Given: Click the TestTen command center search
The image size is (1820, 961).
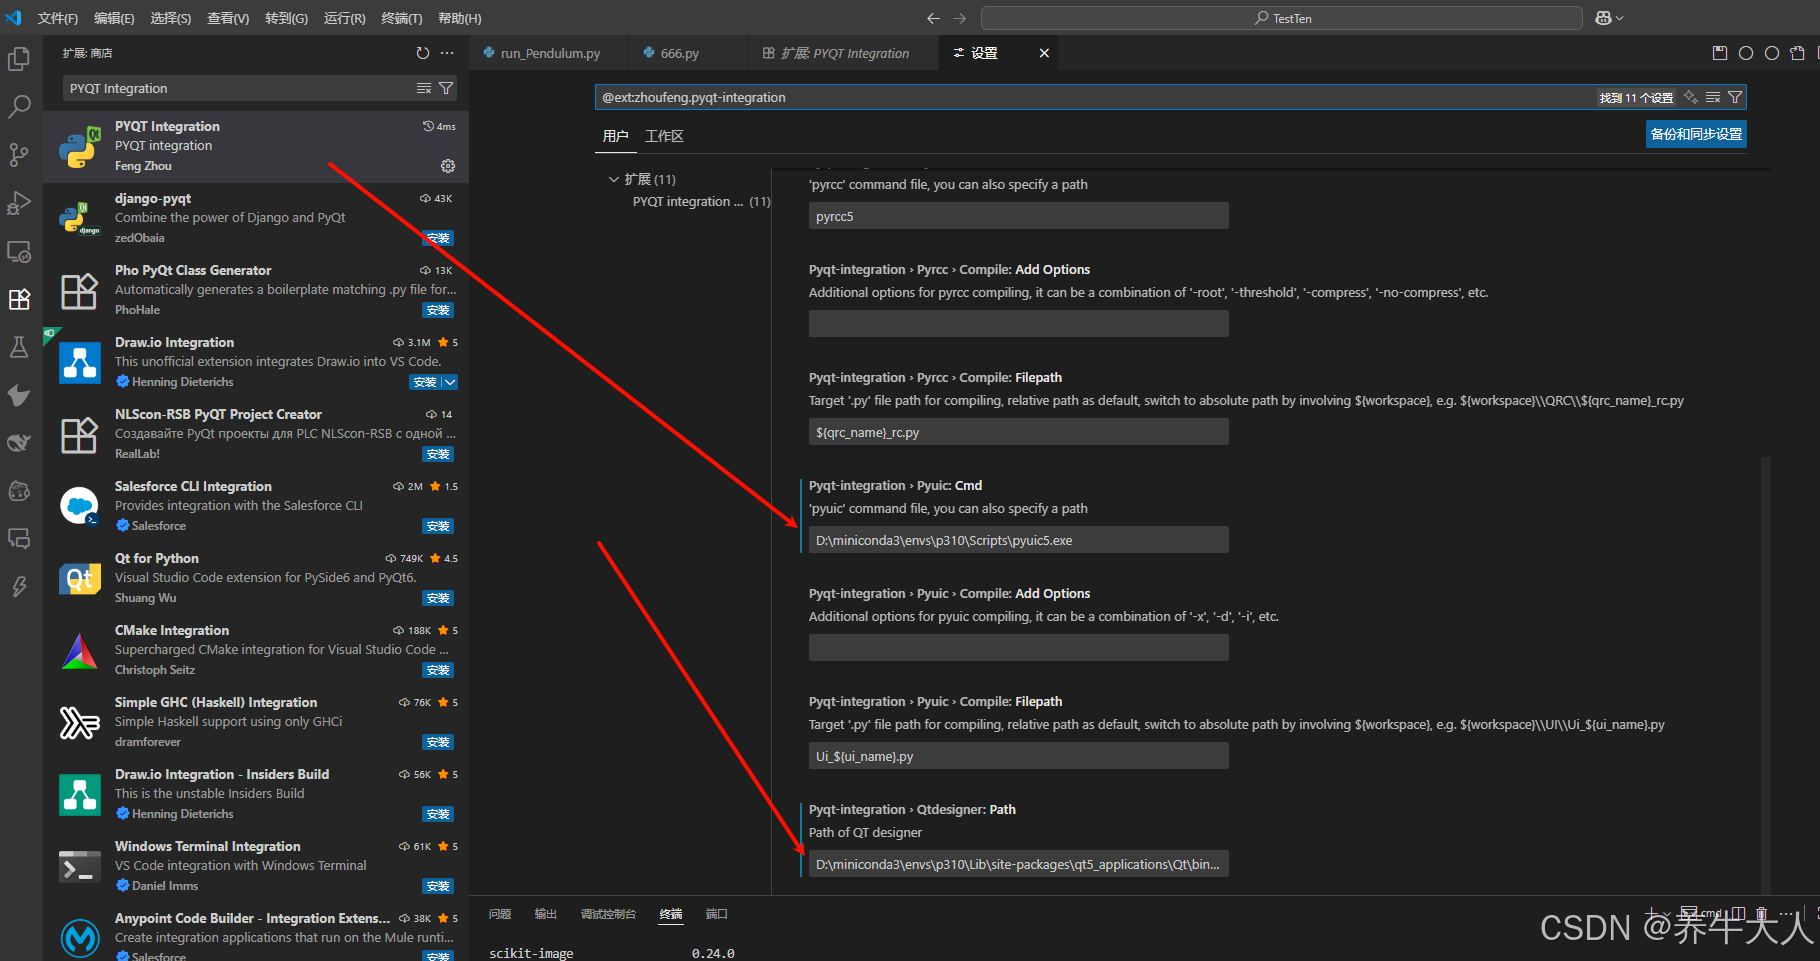Looking at the screenshot, I should 1281,18.
